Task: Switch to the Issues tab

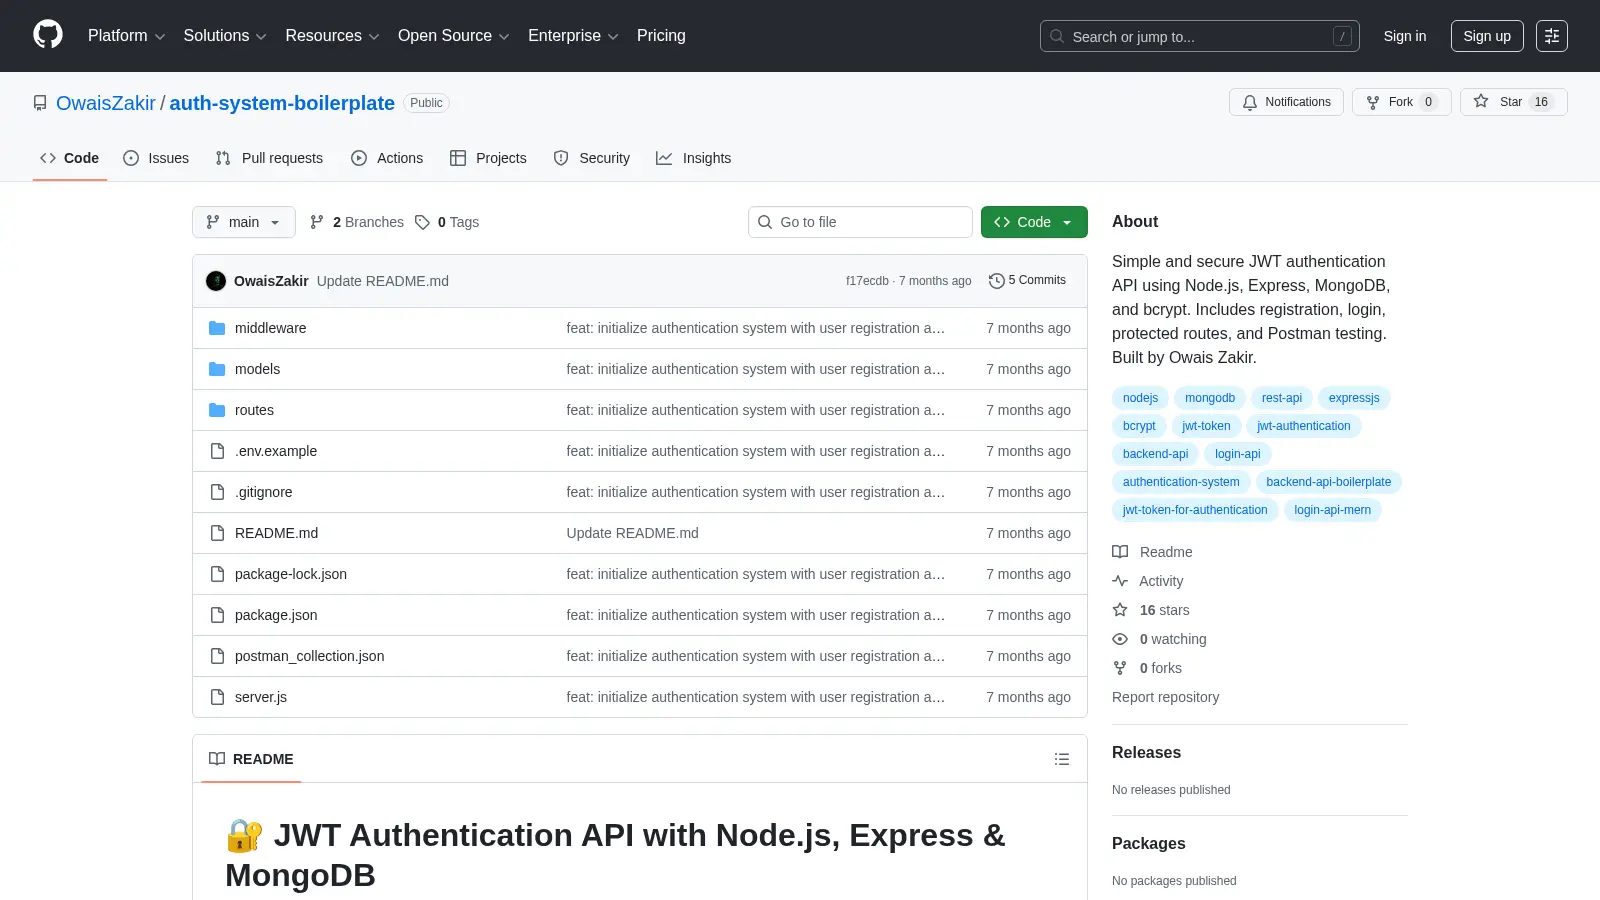Action: coord(156,158)
